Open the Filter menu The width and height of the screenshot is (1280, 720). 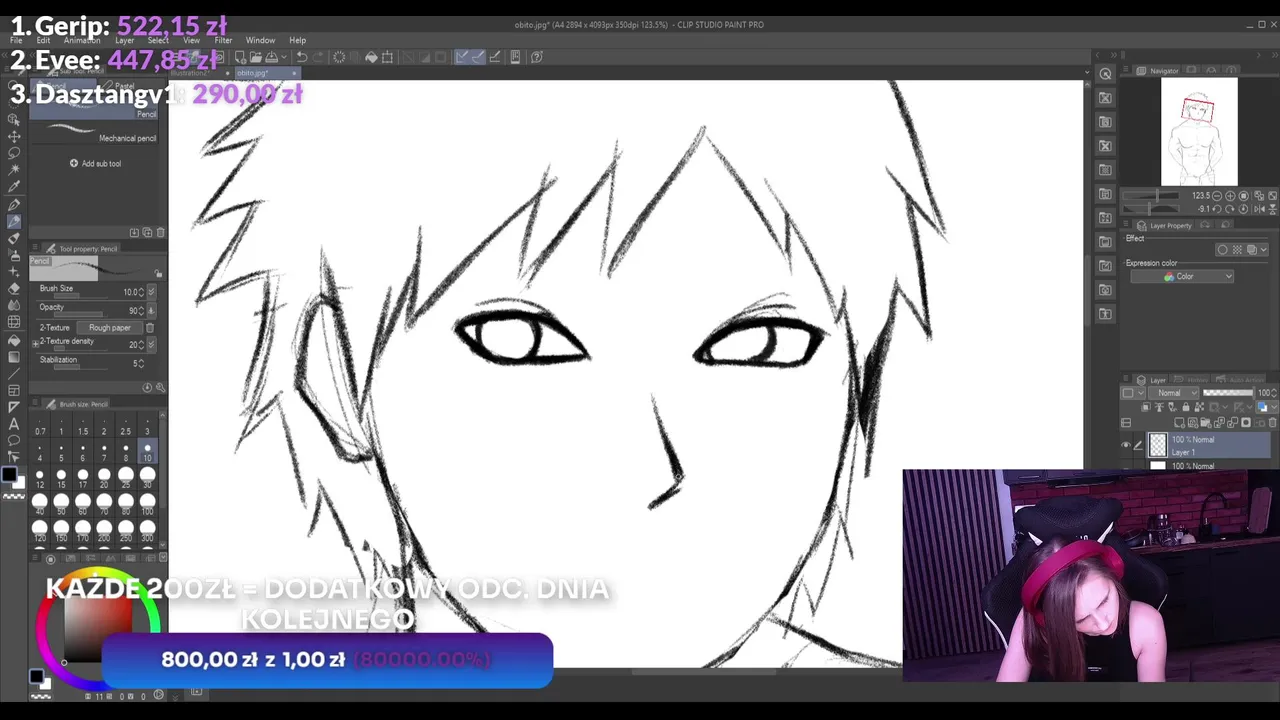click(223, 41)
